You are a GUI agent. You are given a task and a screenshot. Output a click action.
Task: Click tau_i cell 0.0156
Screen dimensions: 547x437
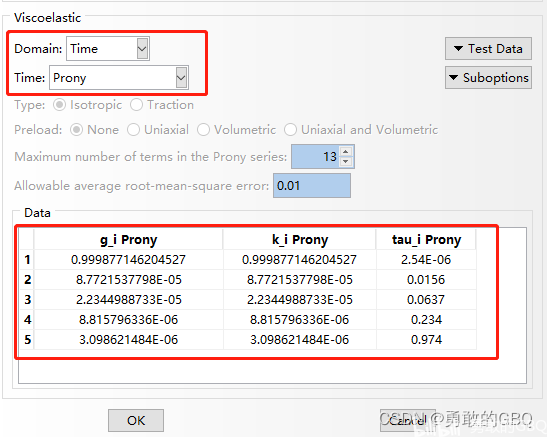point(426,280)
